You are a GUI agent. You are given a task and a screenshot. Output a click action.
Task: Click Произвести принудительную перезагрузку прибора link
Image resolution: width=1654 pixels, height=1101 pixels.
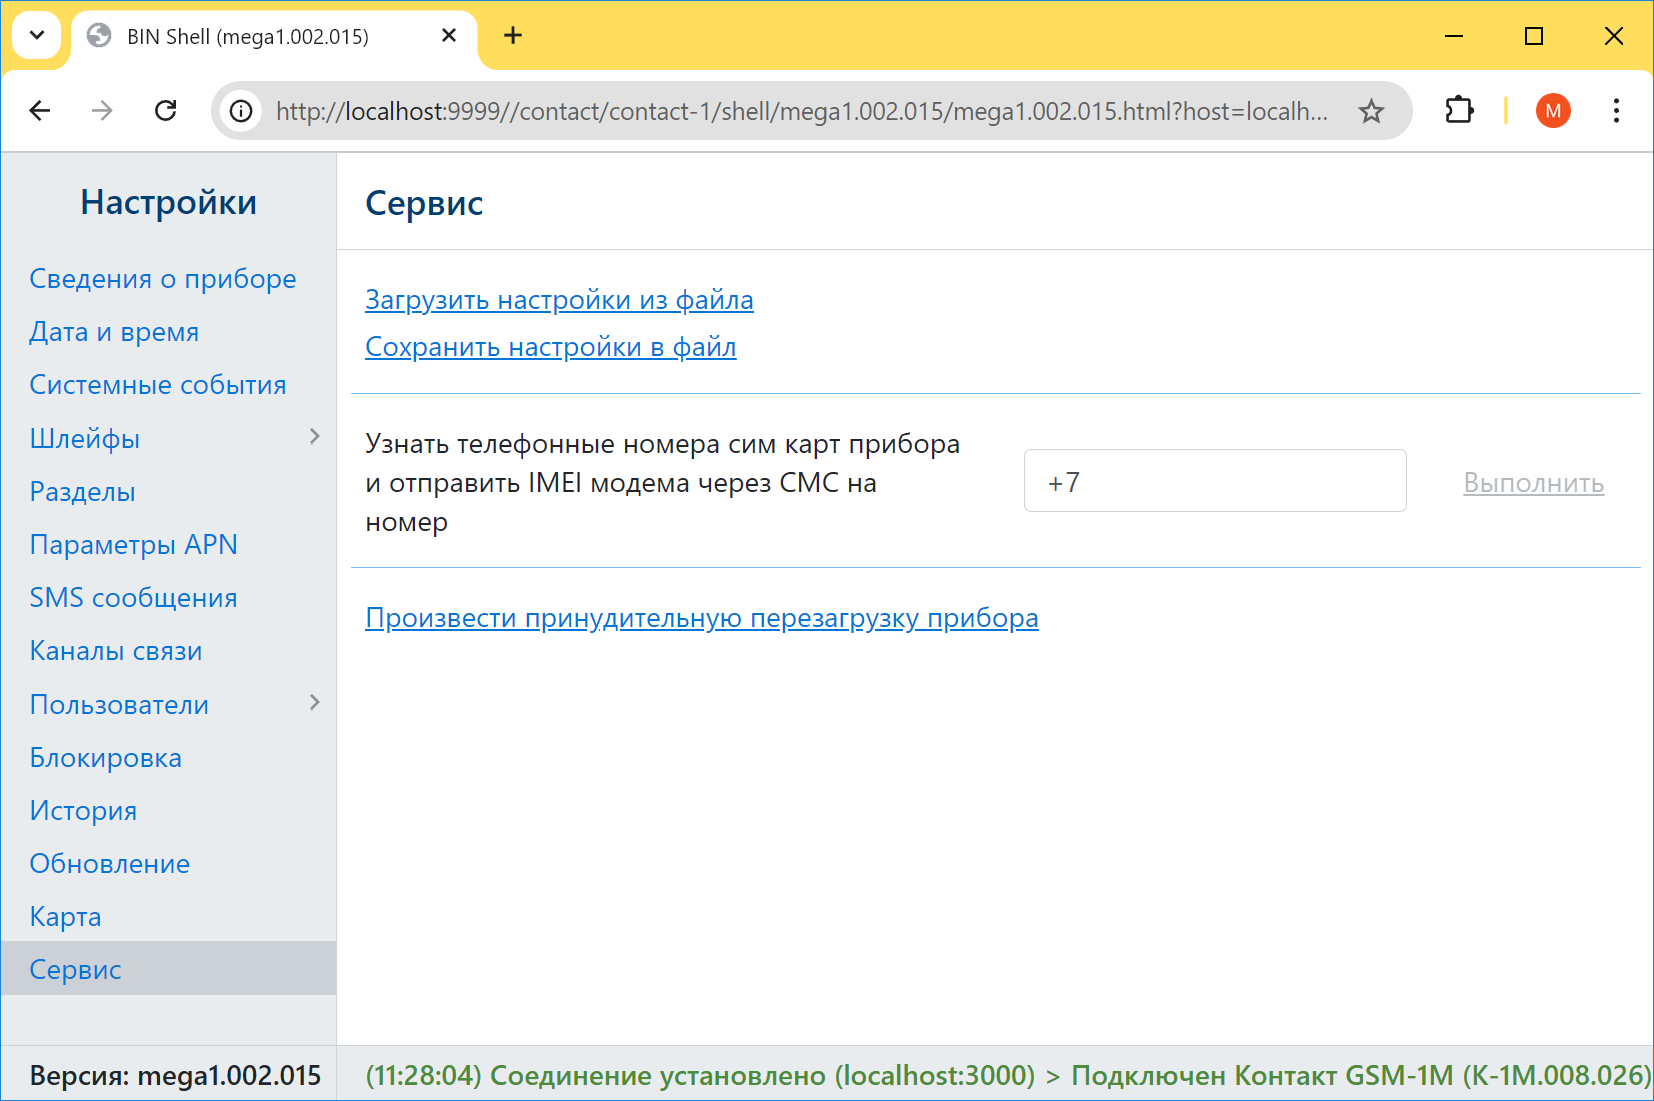[701, 618]
